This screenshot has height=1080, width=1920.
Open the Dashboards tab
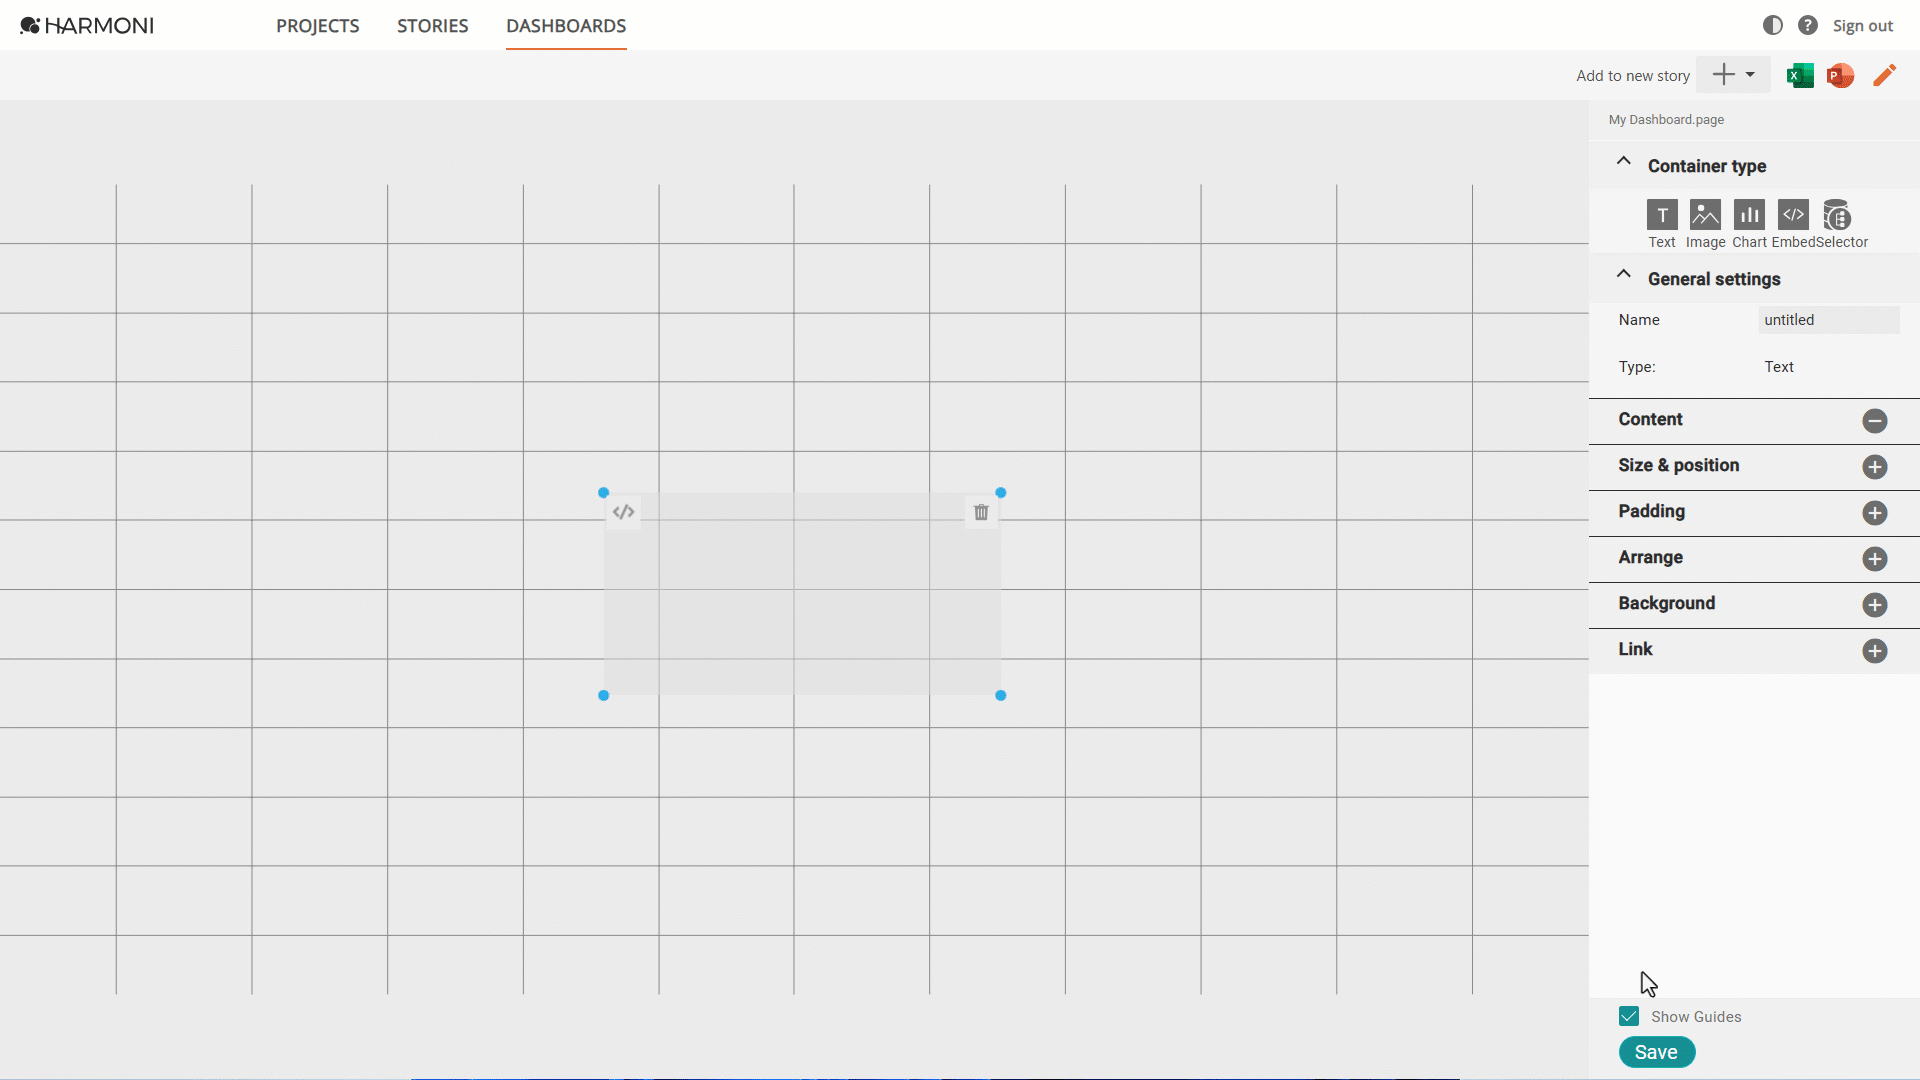tap(566, 26)
